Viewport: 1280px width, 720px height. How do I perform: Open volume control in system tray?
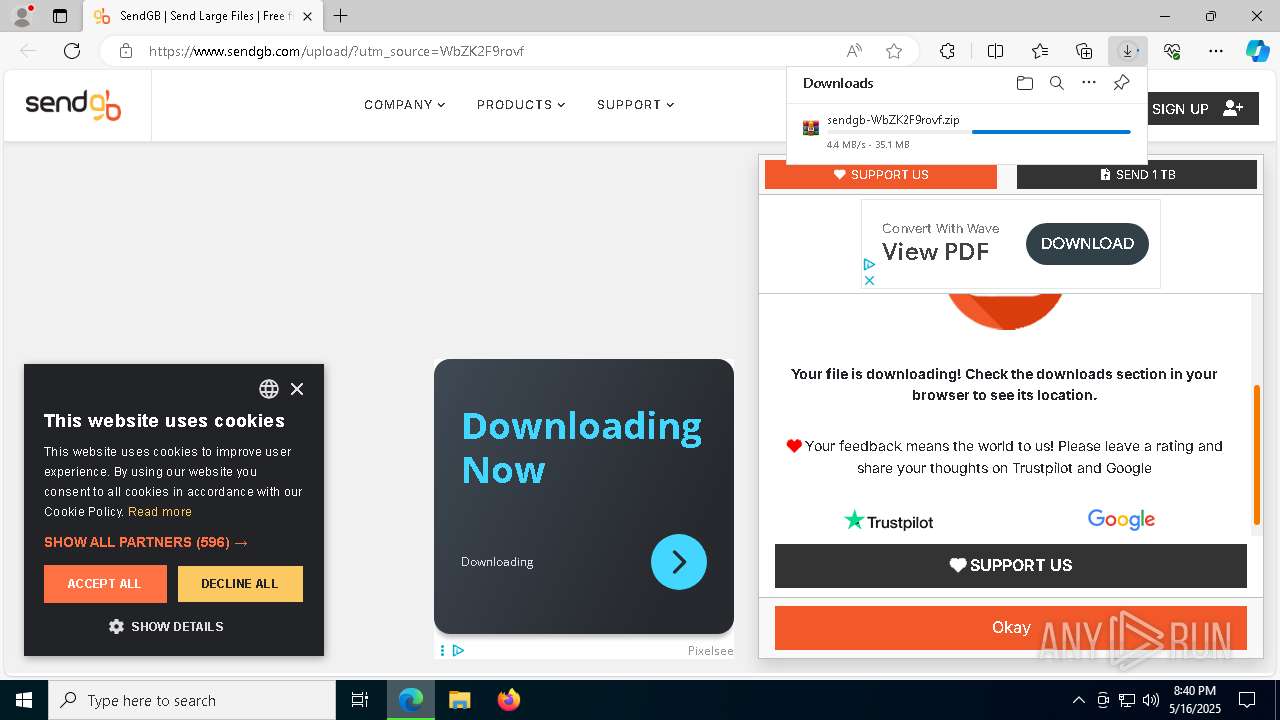[x=1151, y=700]
